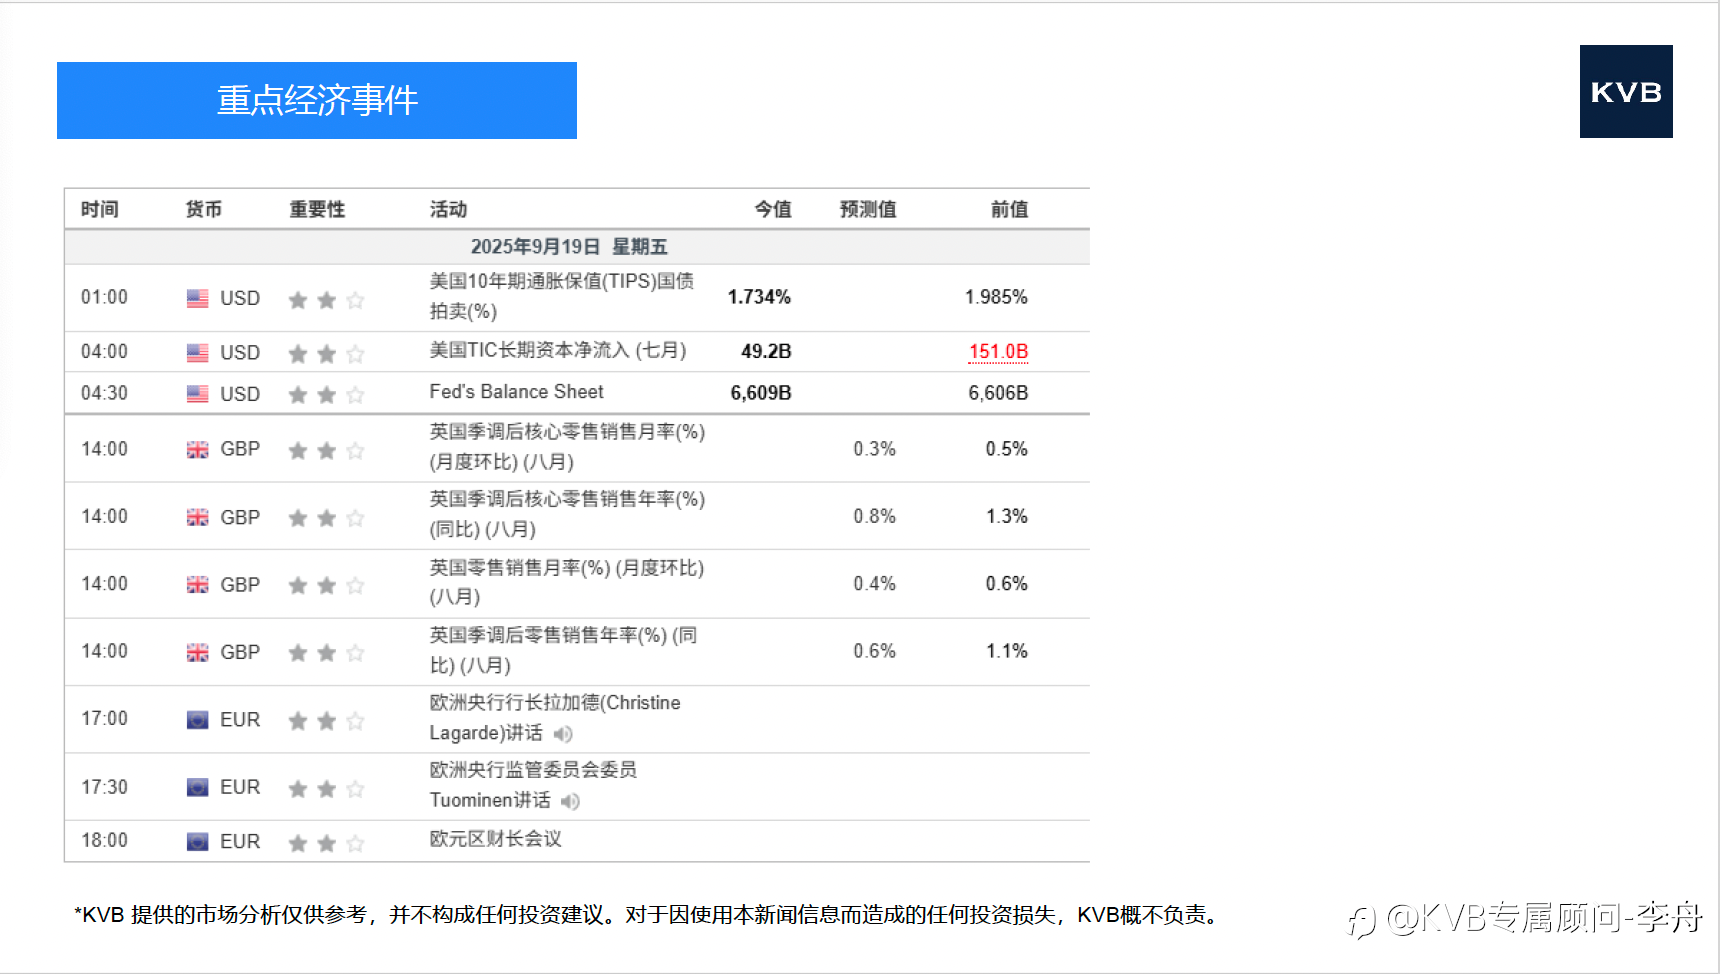
Task: Click importance stars for the TIC flows row
Action: 326,354
